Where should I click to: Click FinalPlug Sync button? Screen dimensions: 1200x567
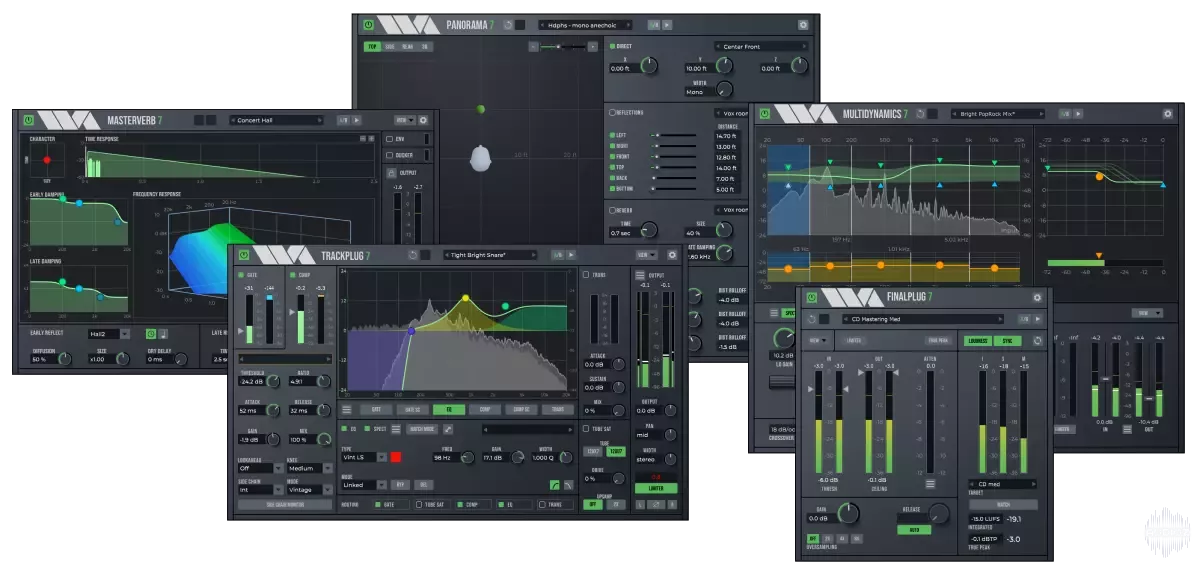(1008, 340)
